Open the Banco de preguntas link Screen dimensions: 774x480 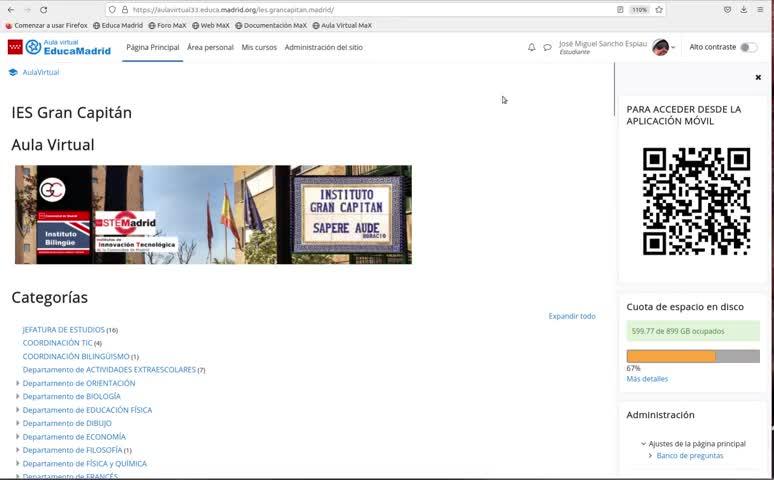690,455
